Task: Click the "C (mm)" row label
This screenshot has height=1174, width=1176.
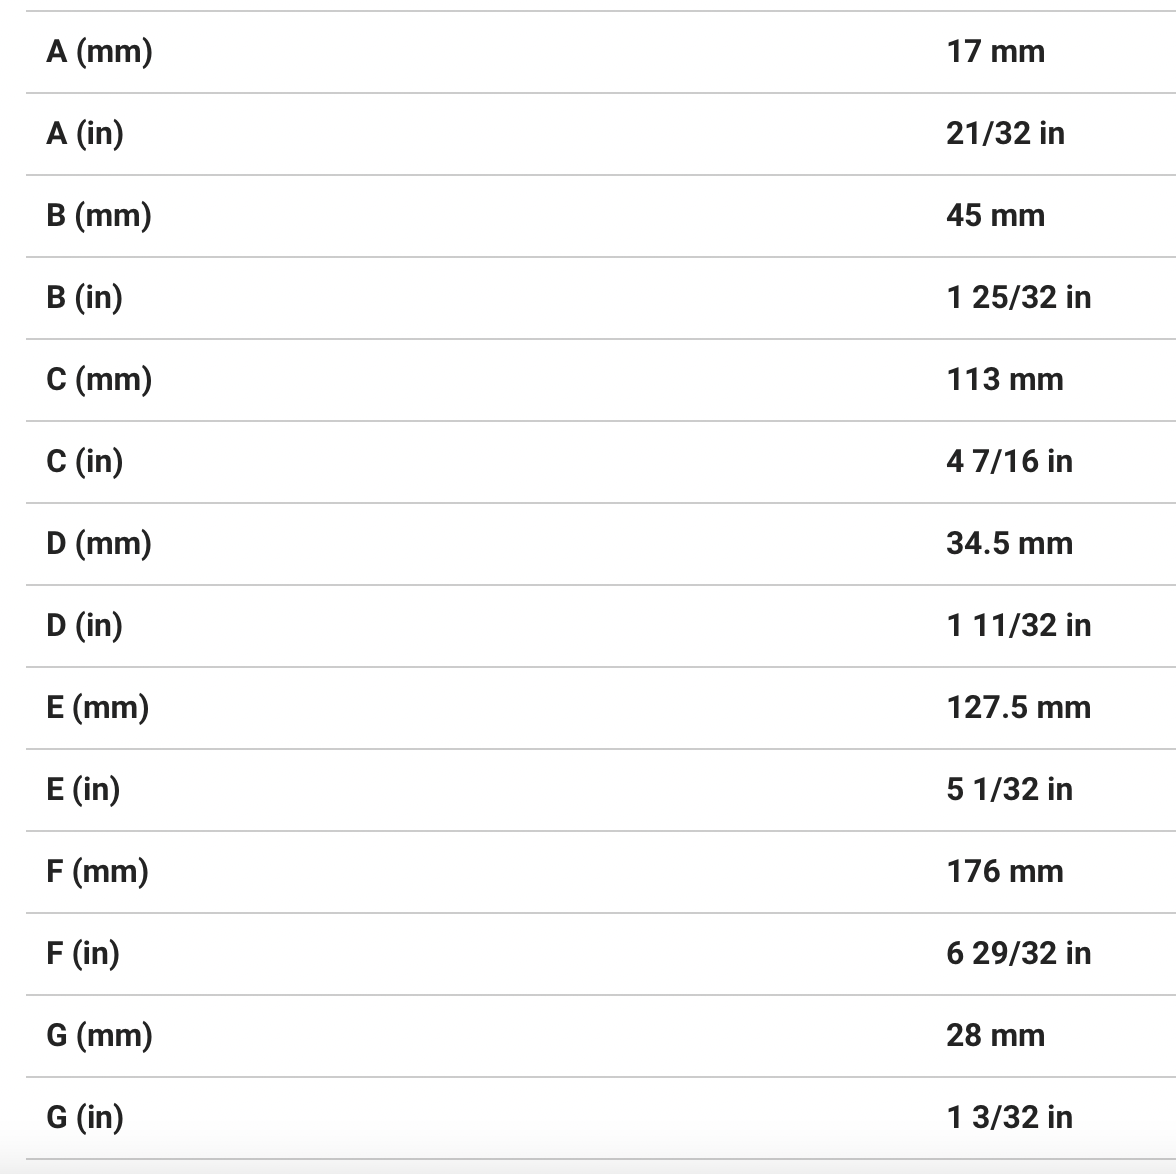Action: coord(99,379)
